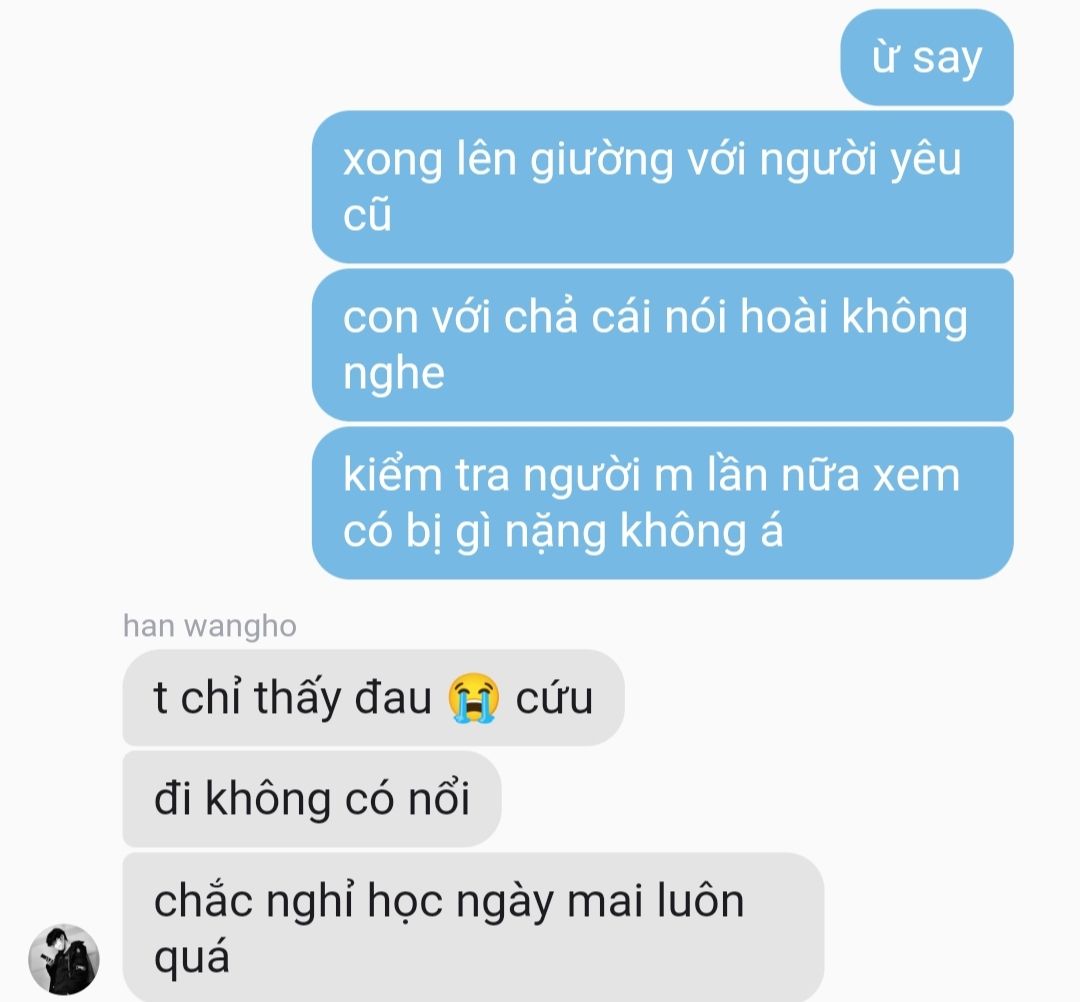Tap the word "nổi" in gray bubble

pos(439,799)
